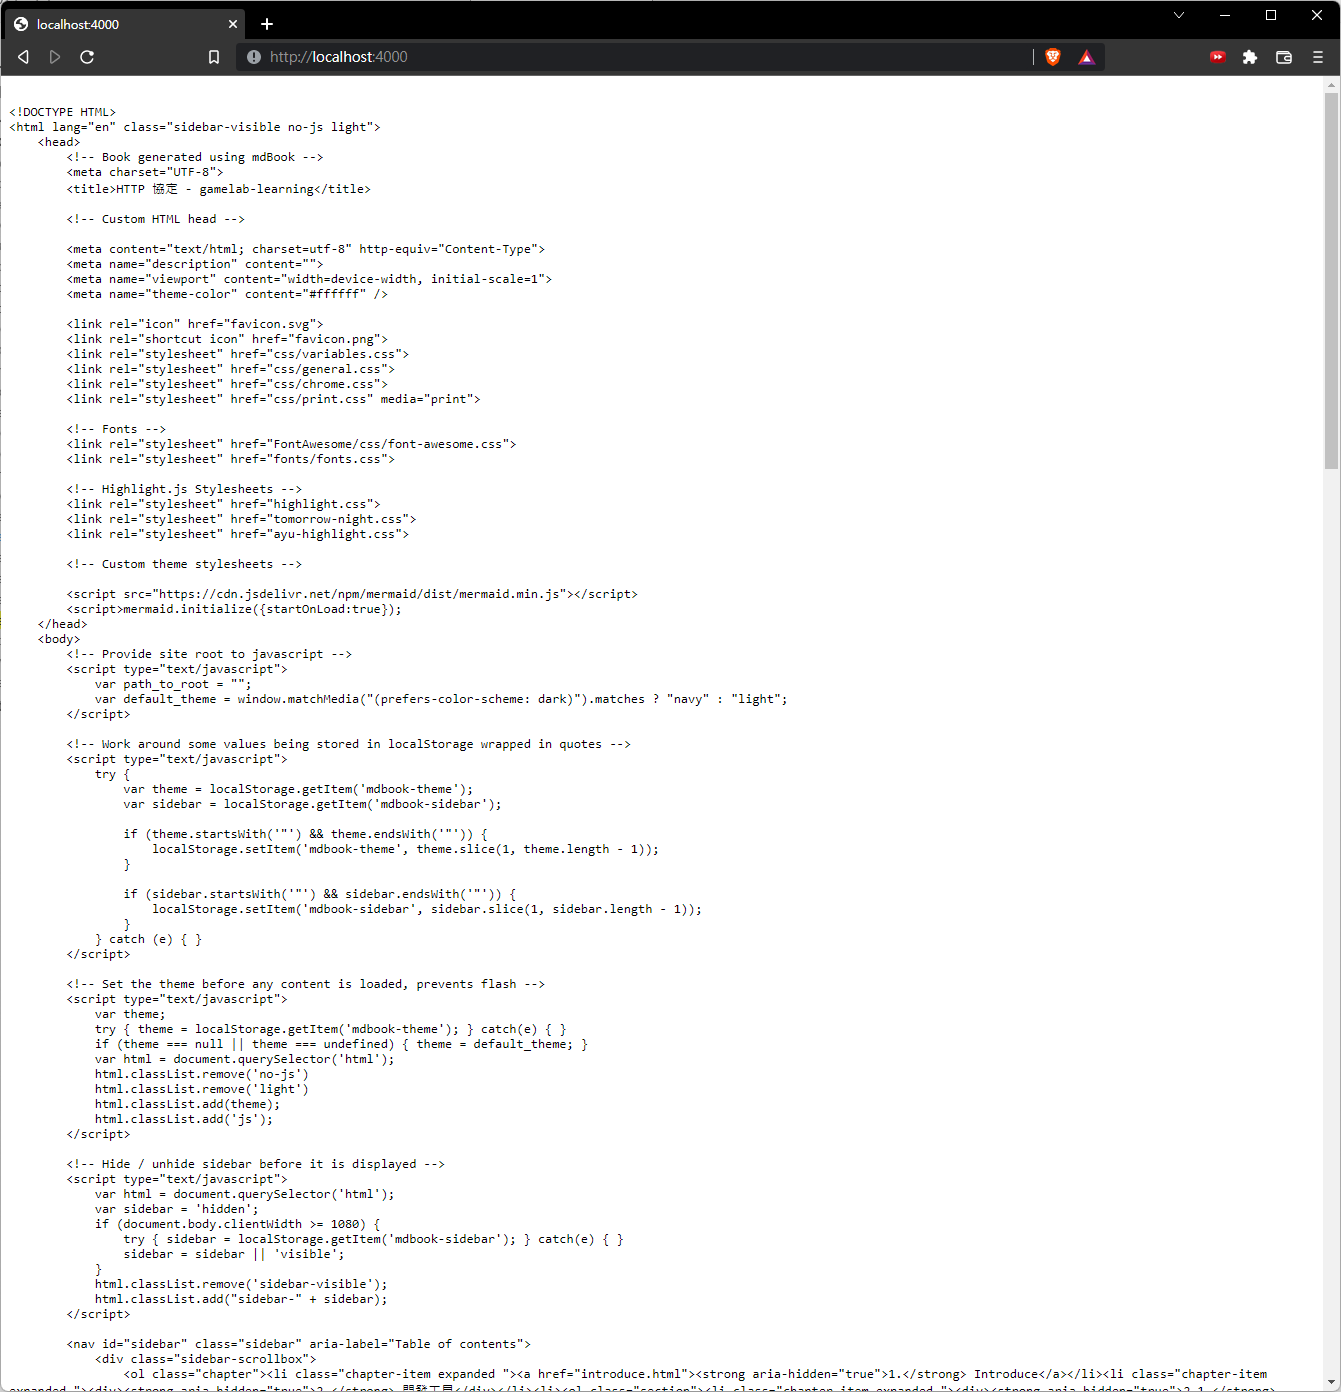Select the localhost:4000 tab
The width and height of the screenshot is (1341, 1392).
(110, 24)
